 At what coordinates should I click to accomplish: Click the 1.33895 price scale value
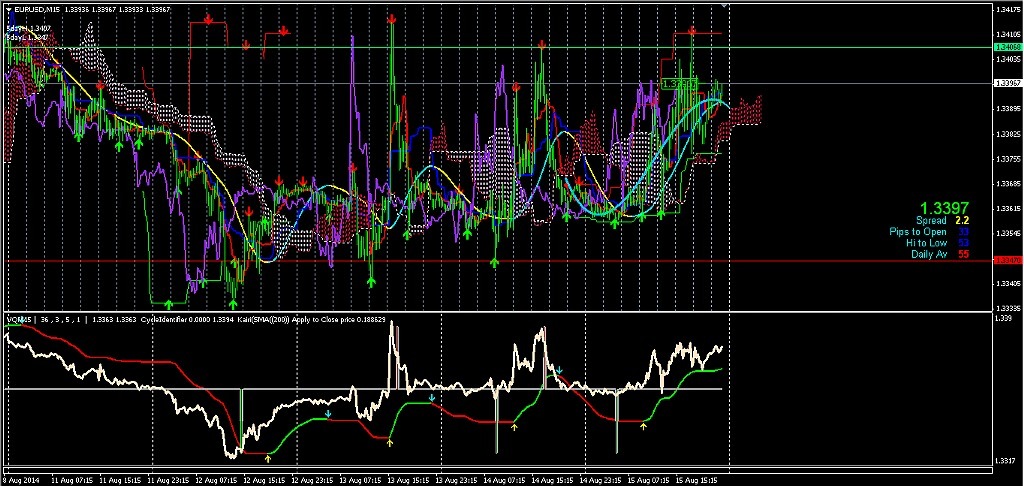1006,109
